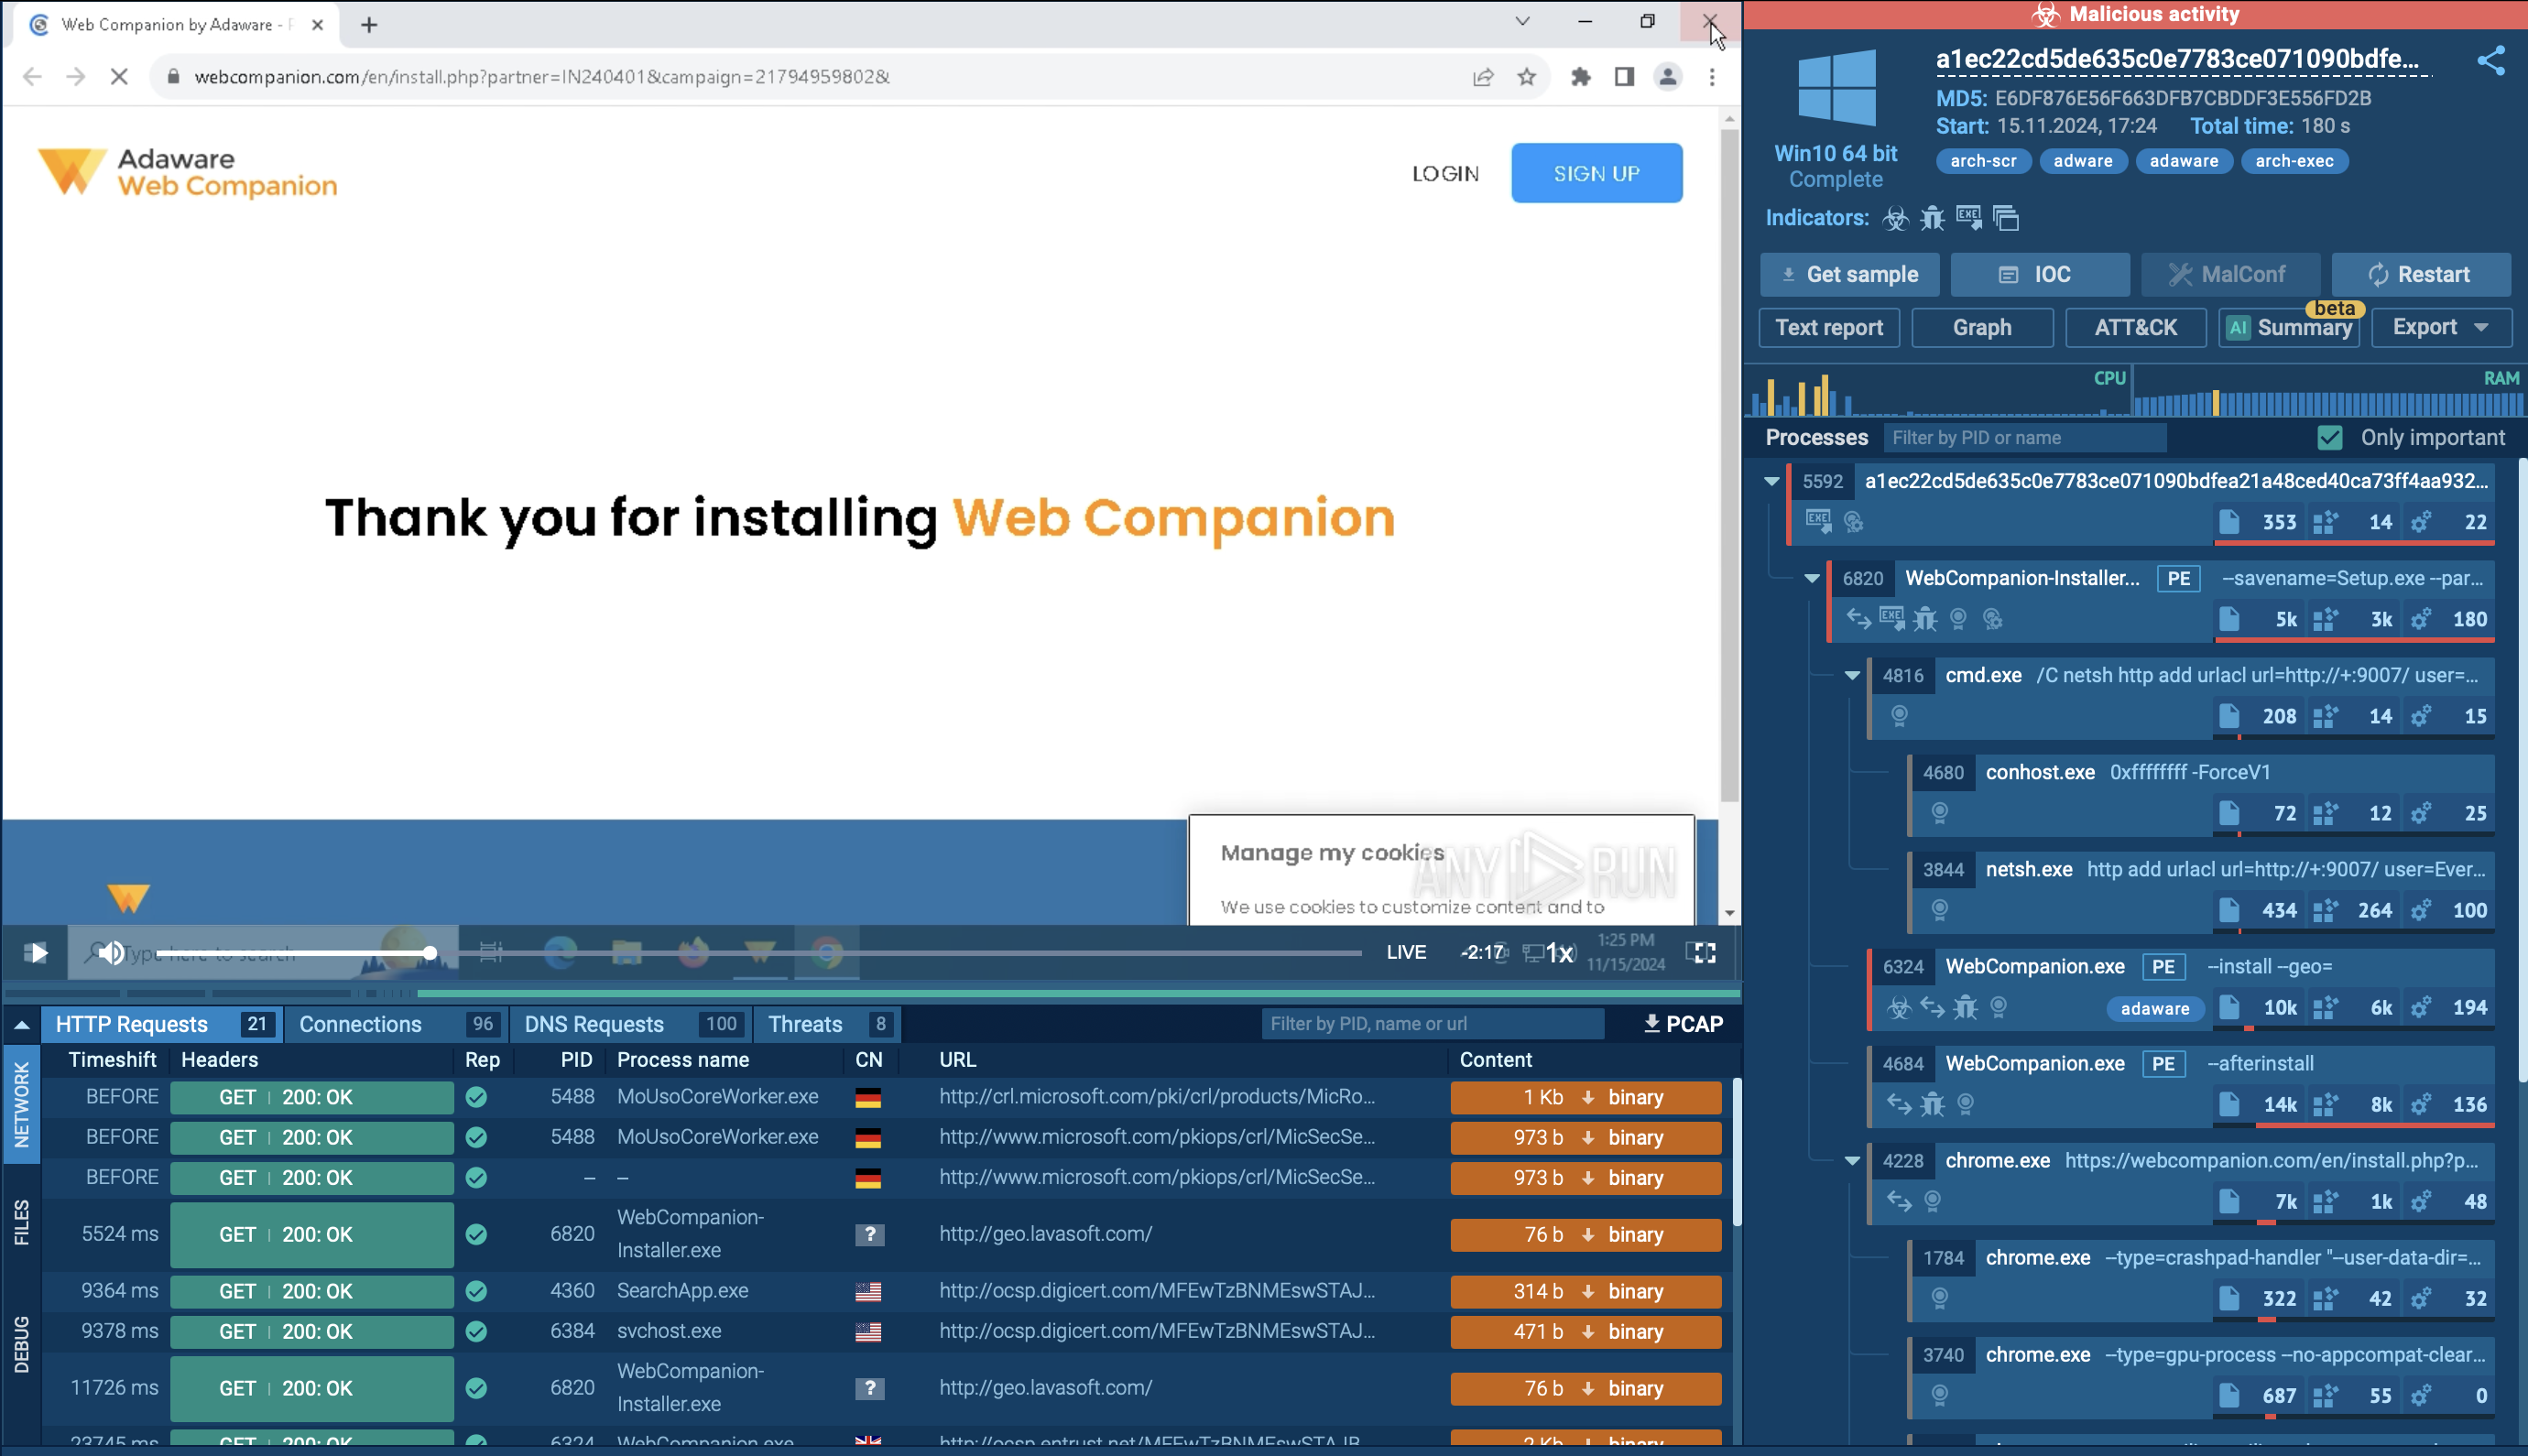
Task: Change playback speed 1x toggle
Action: tap(1559, 953)
